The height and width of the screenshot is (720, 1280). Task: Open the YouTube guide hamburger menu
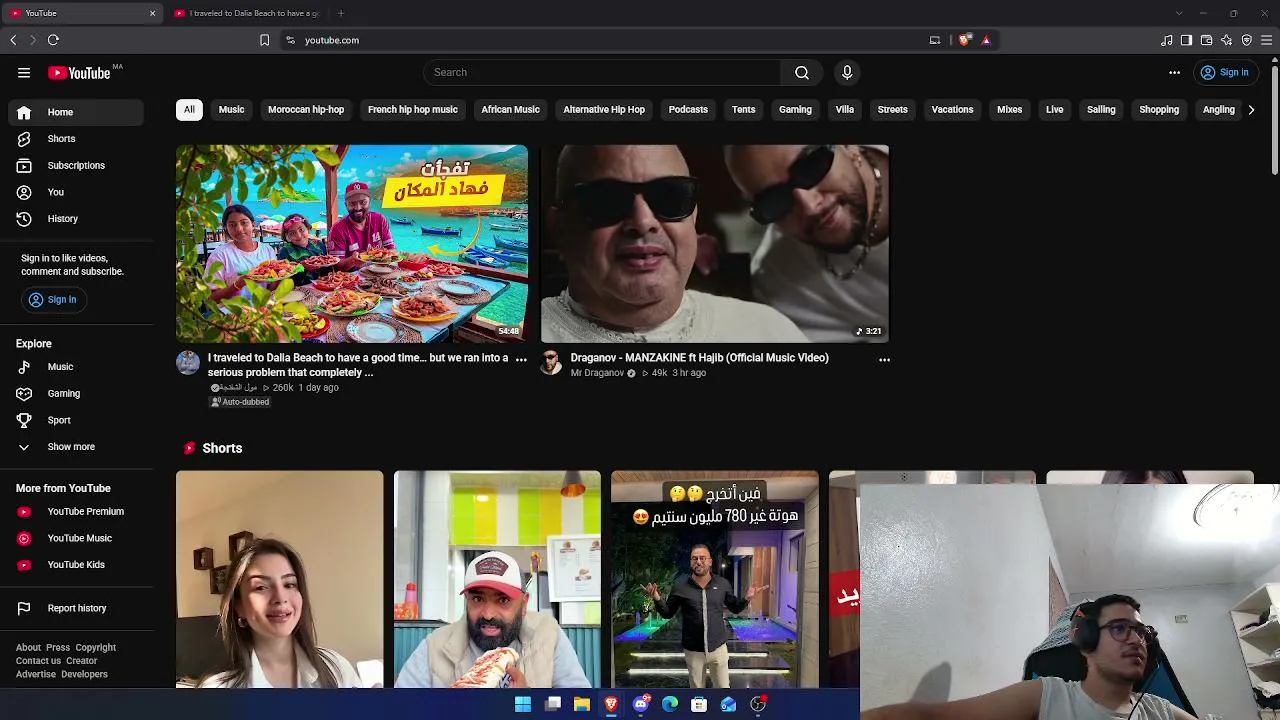[x=24, y=72]
